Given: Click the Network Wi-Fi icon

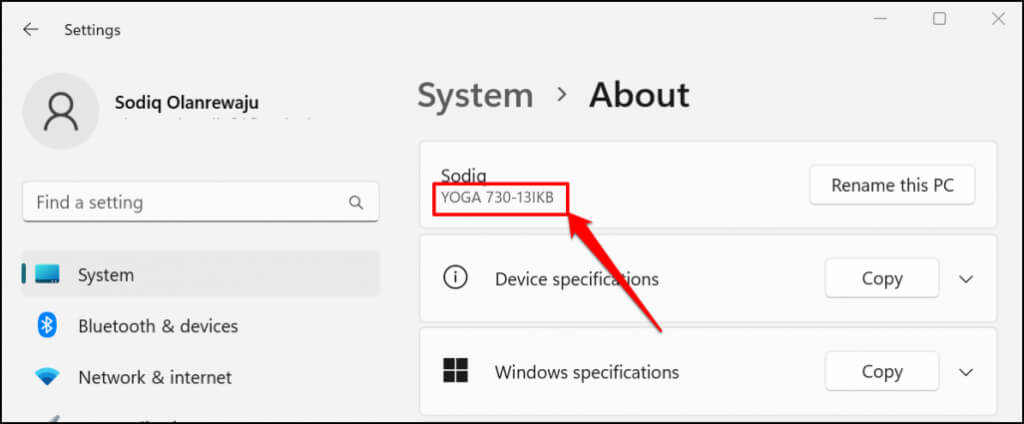Looking at the screenshot, I should 47,377.
